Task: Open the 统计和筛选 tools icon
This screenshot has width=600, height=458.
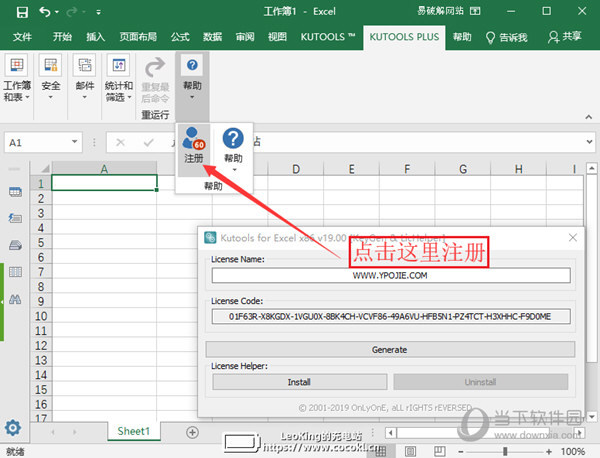Action: click(119, 79)
